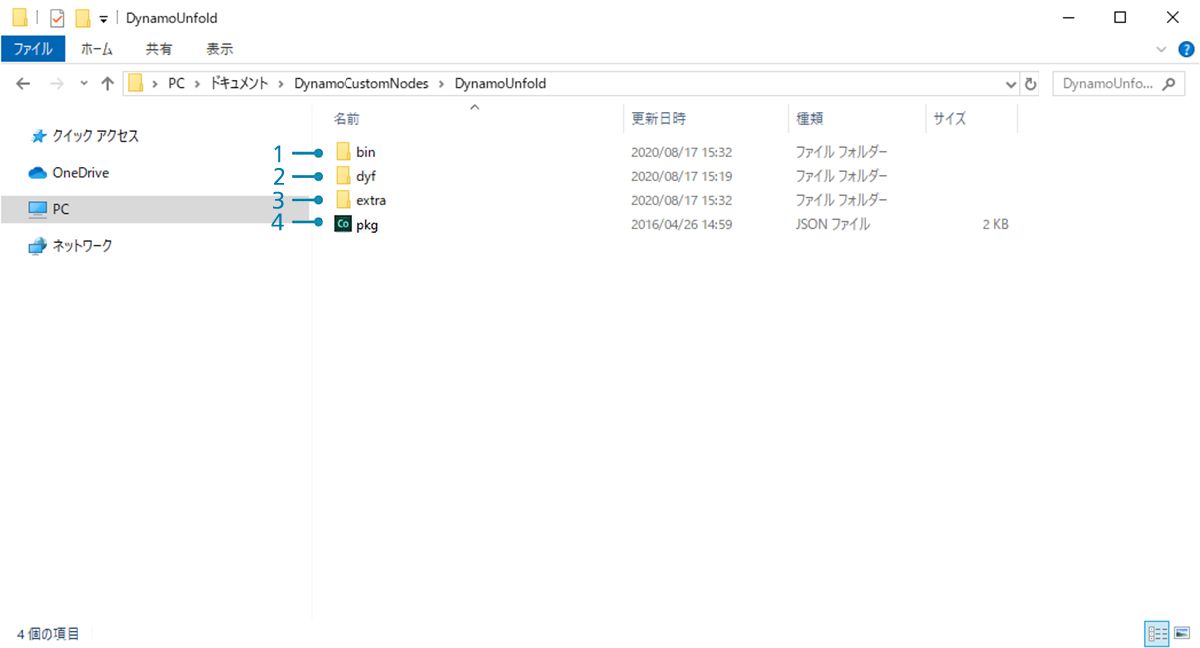Click the Network icon in sidebar

click(38, 246)
